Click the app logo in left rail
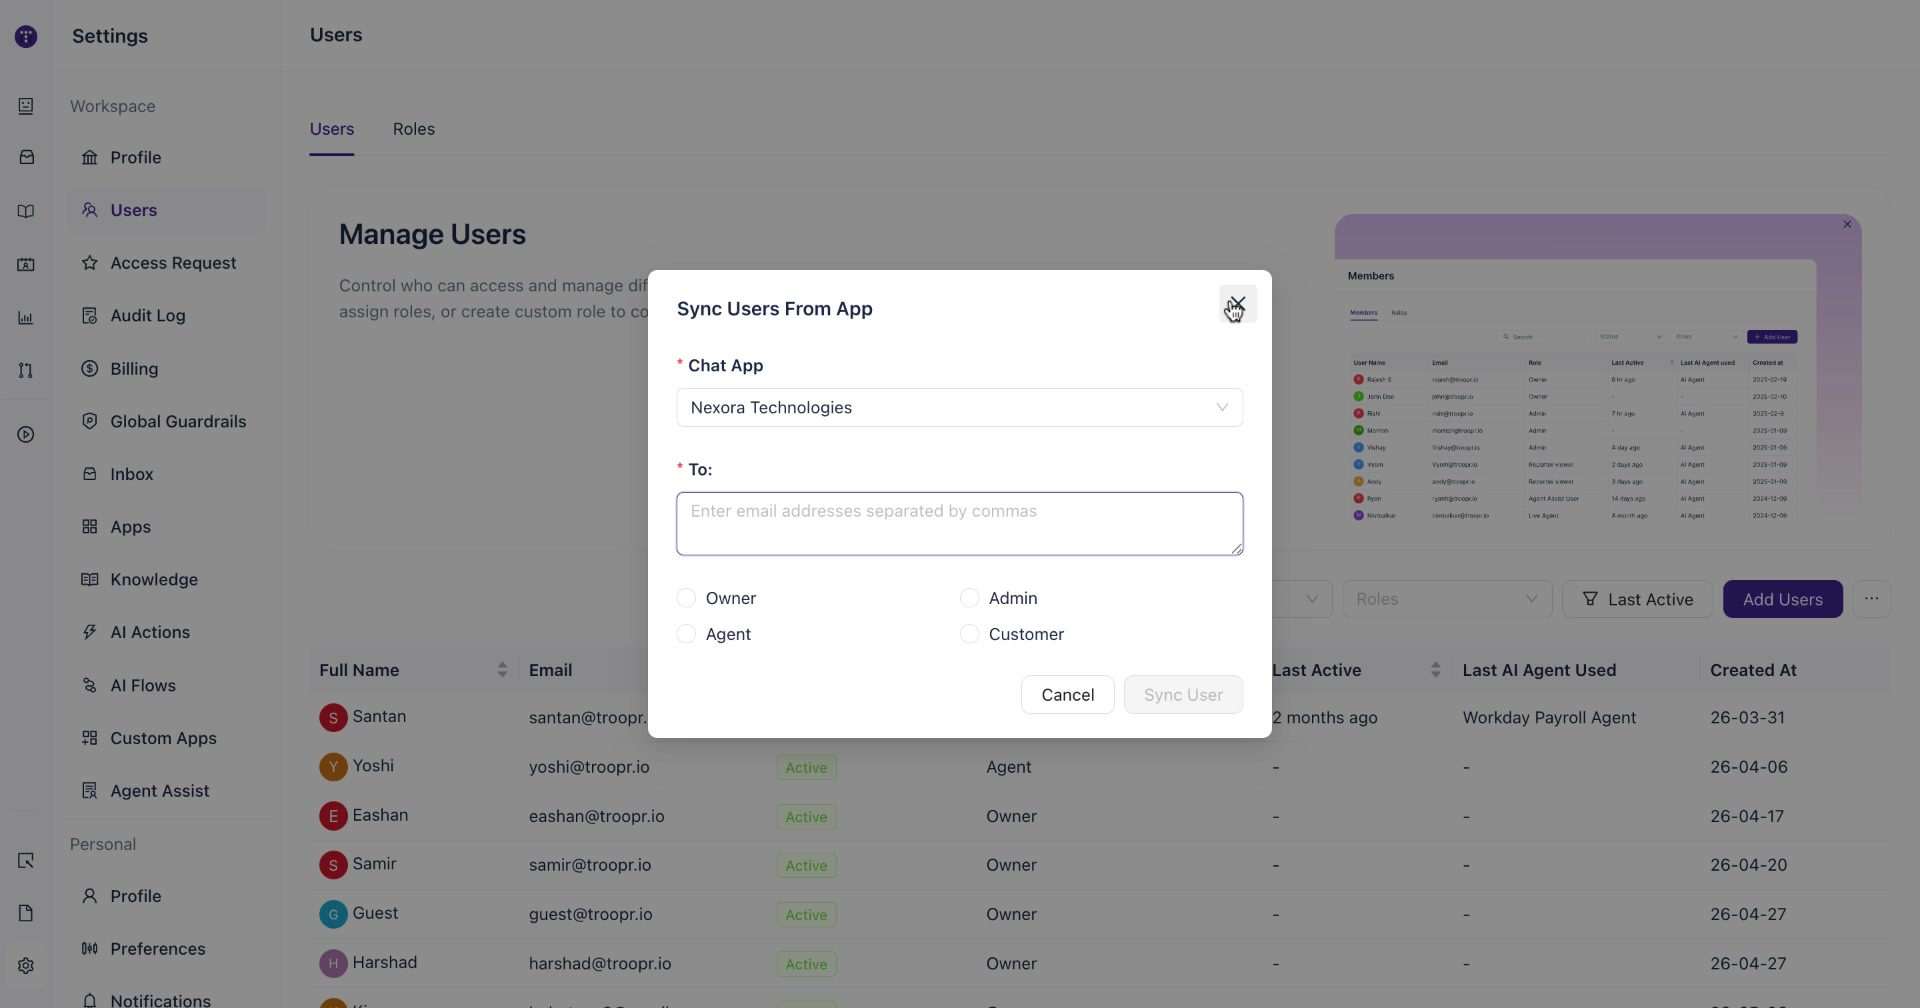Image resolution: width=1920 pixels, height=1008 pixels. tap(26, 37)
